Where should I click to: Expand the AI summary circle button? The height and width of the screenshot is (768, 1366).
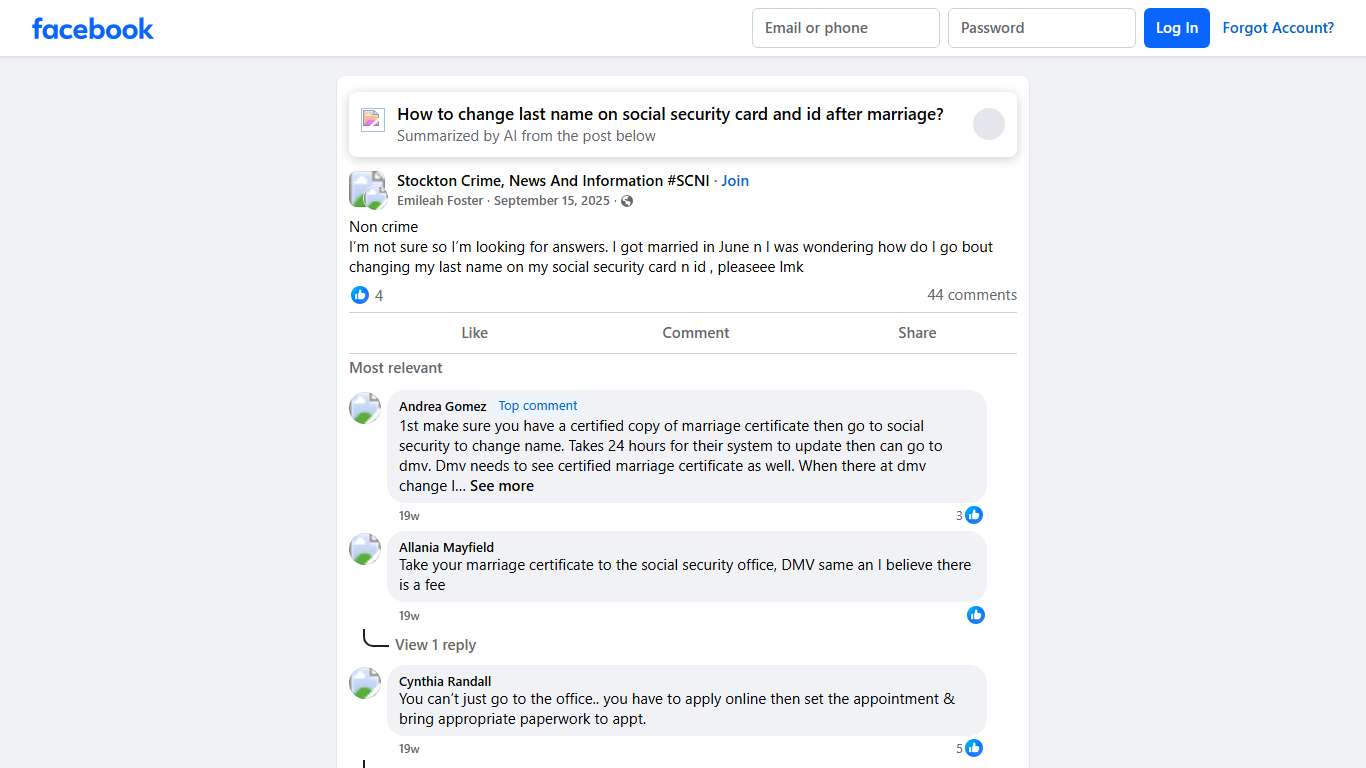click(x=989, y=124)
